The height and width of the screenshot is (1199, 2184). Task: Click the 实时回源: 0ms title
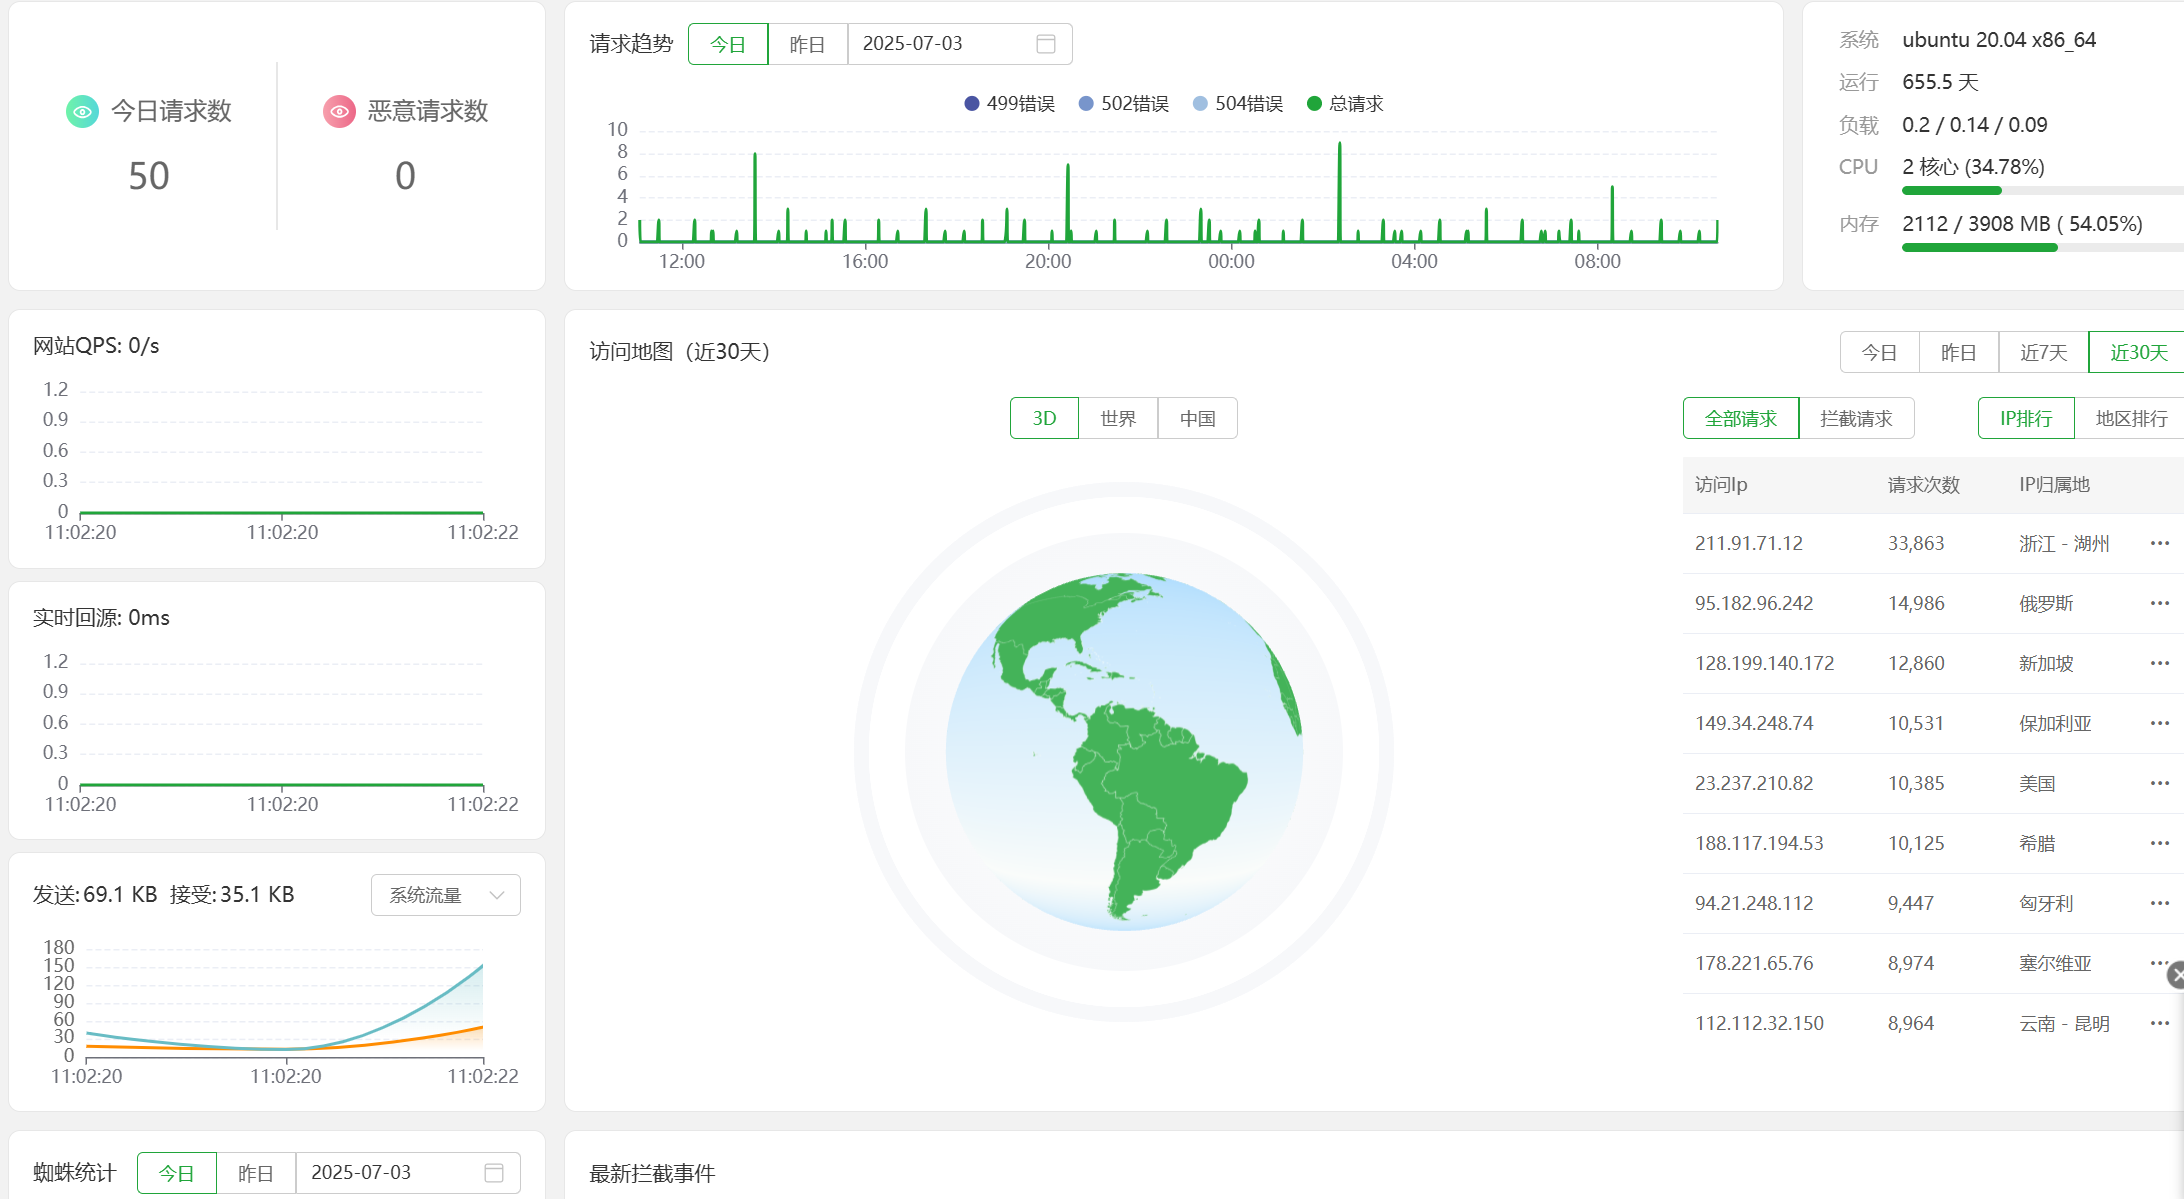point(101,618)
